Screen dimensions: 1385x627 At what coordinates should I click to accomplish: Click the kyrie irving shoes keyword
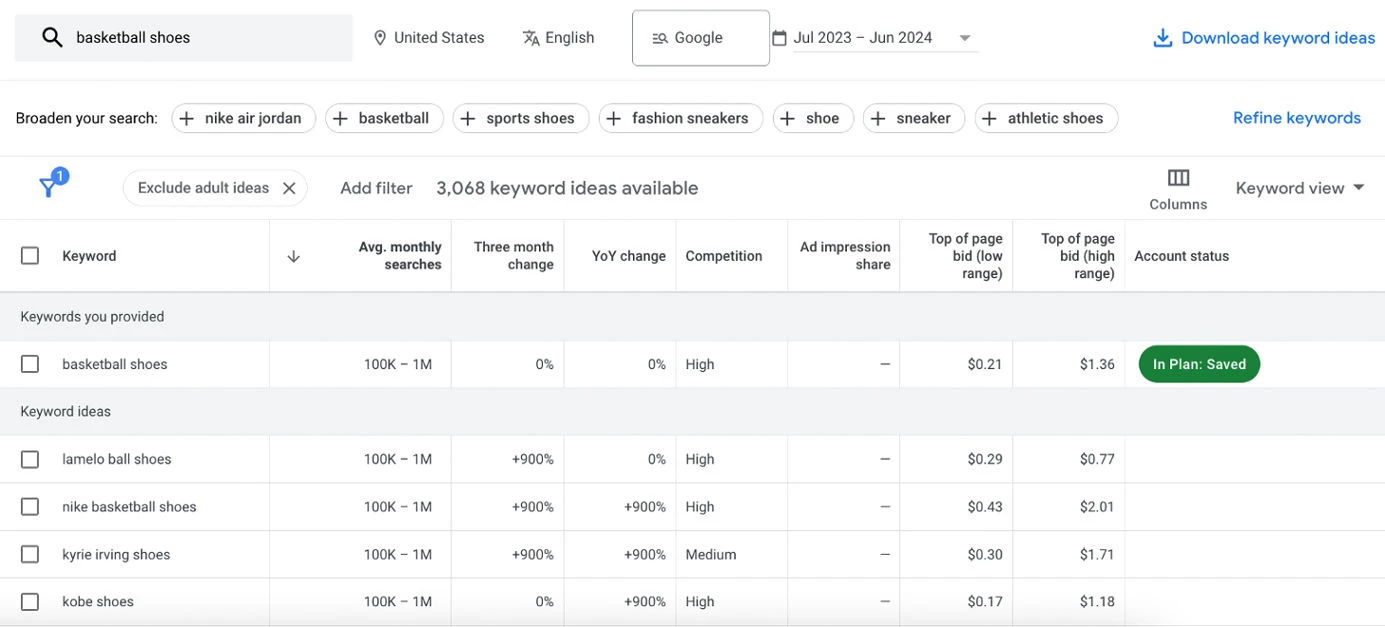(116, 554)
